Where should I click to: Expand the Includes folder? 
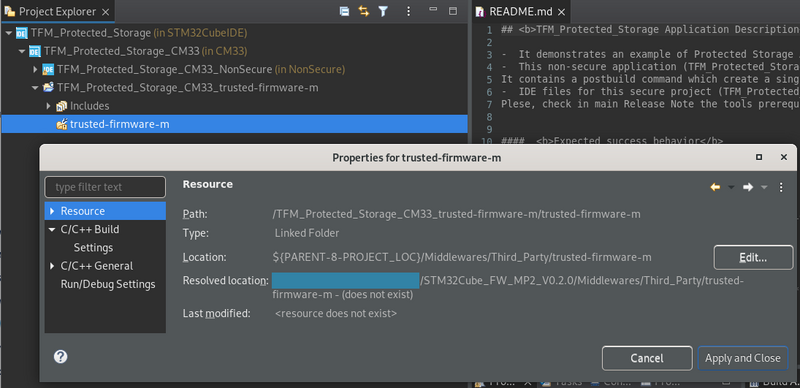(48, 106)
